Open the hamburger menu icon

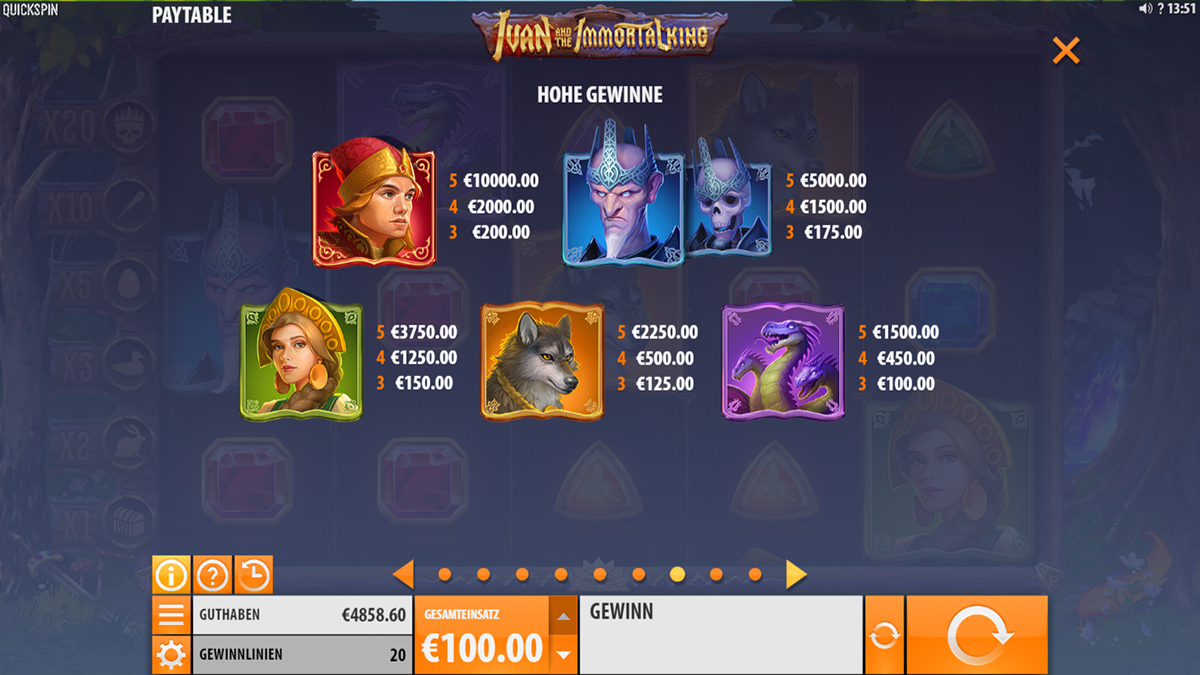click(x=171, y=615)
